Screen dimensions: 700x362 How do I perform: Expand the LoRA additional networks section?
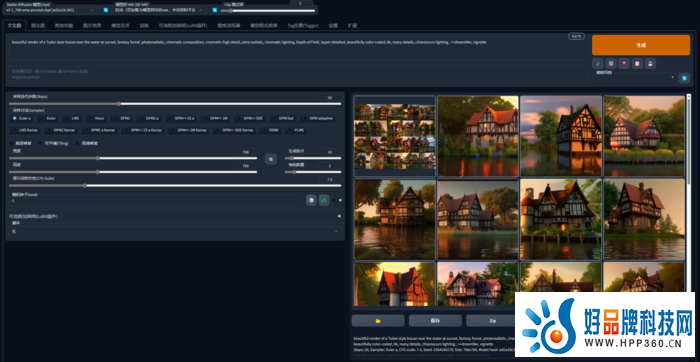coord(175,216)
